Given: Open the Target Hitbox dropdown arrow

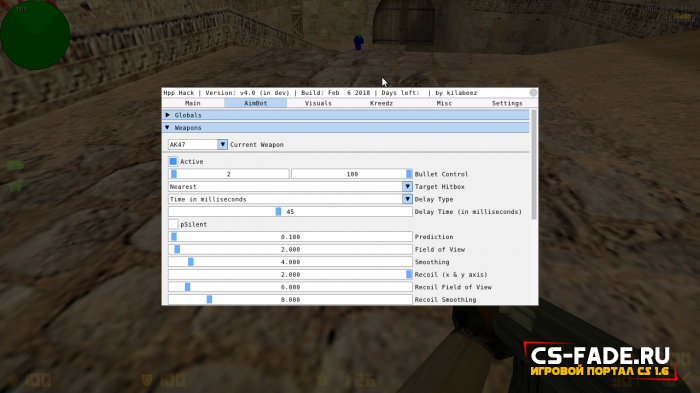Looking at the screenshot, I should pyautogui.click(x=407, y=187).
